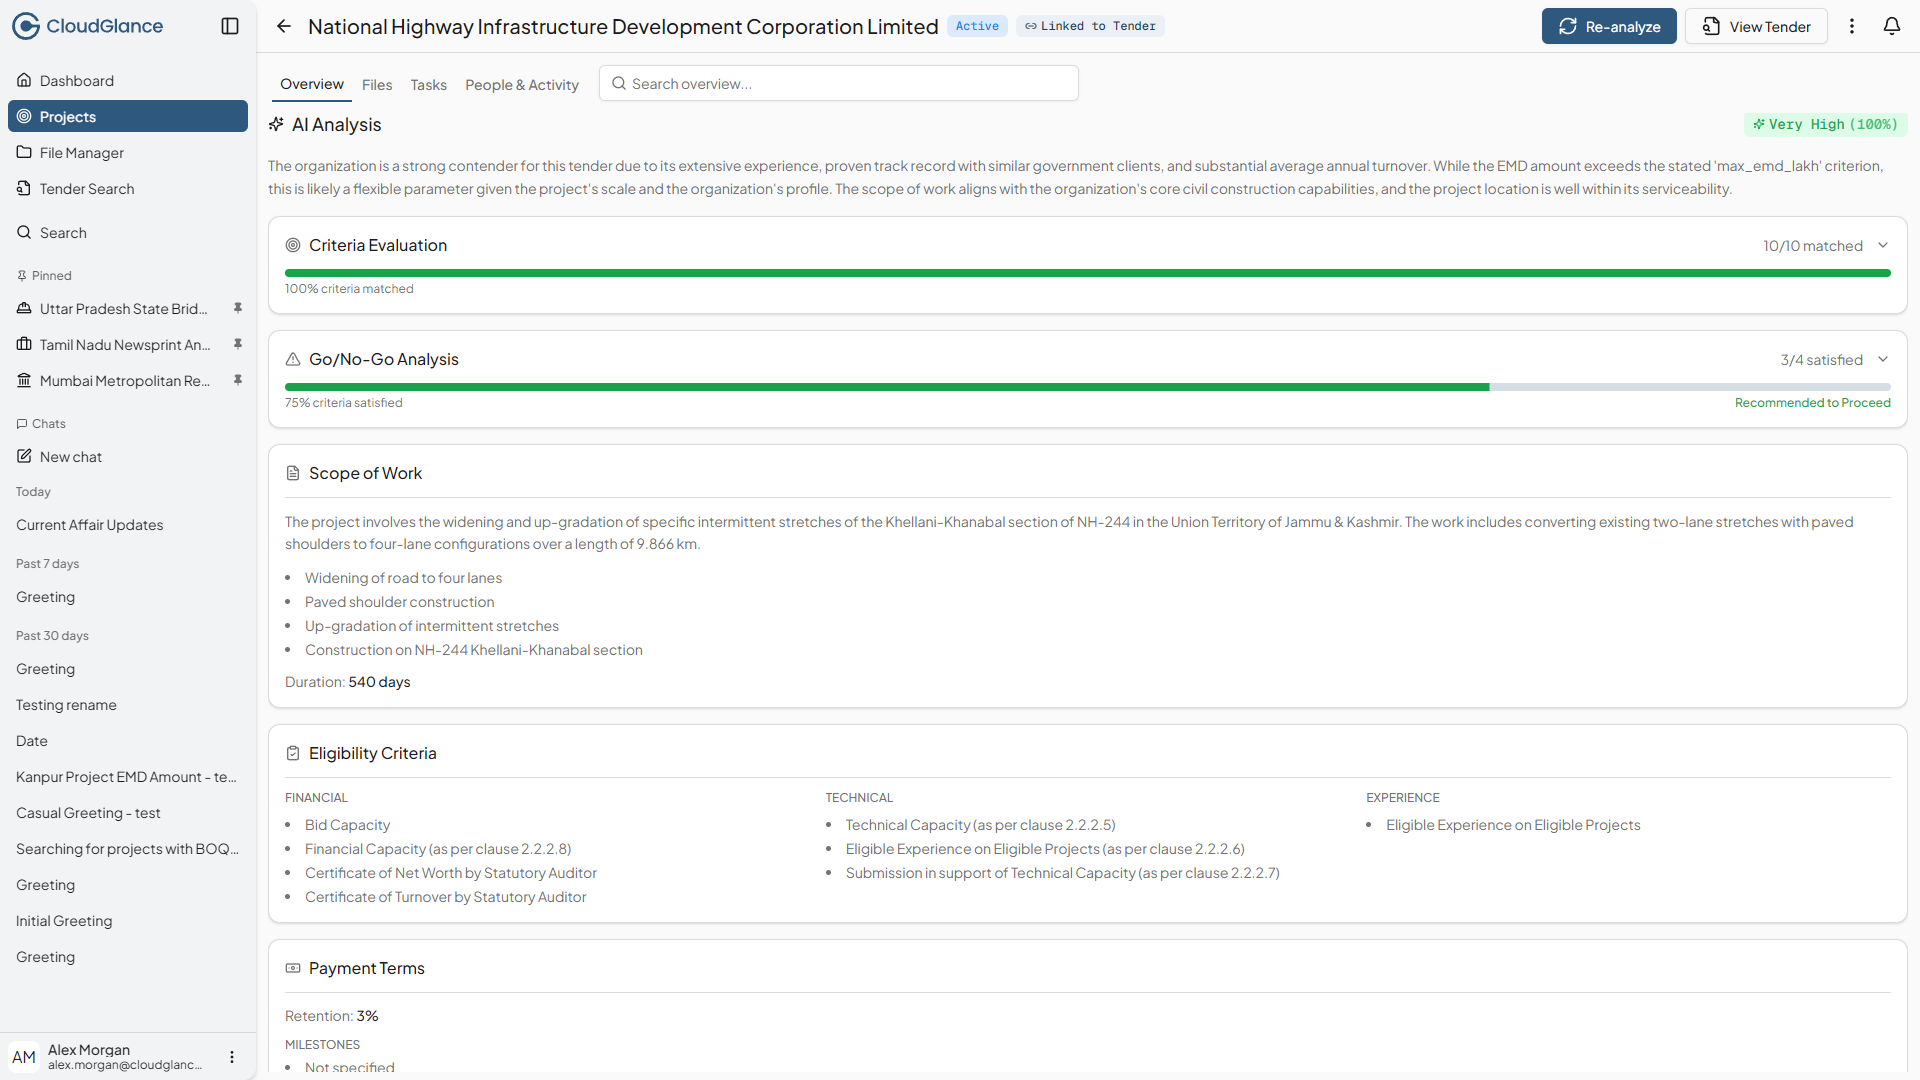
Task: Click the Re-analyze button
Action: (x=1609, y=26)
